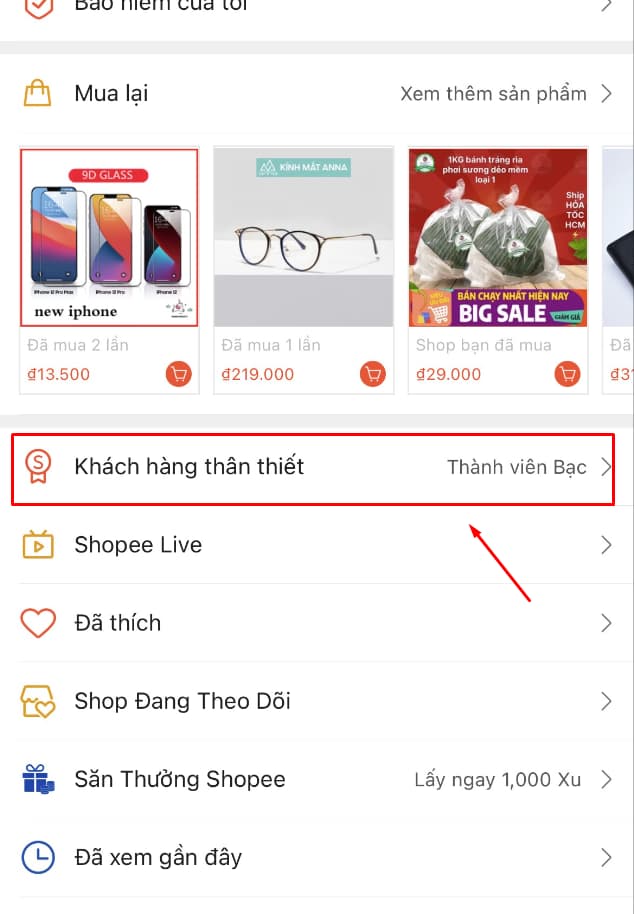Add the ₫29.000 bánh tráng to cart
The height and width of the screenshot is (914, 634).
pos(568,374)
